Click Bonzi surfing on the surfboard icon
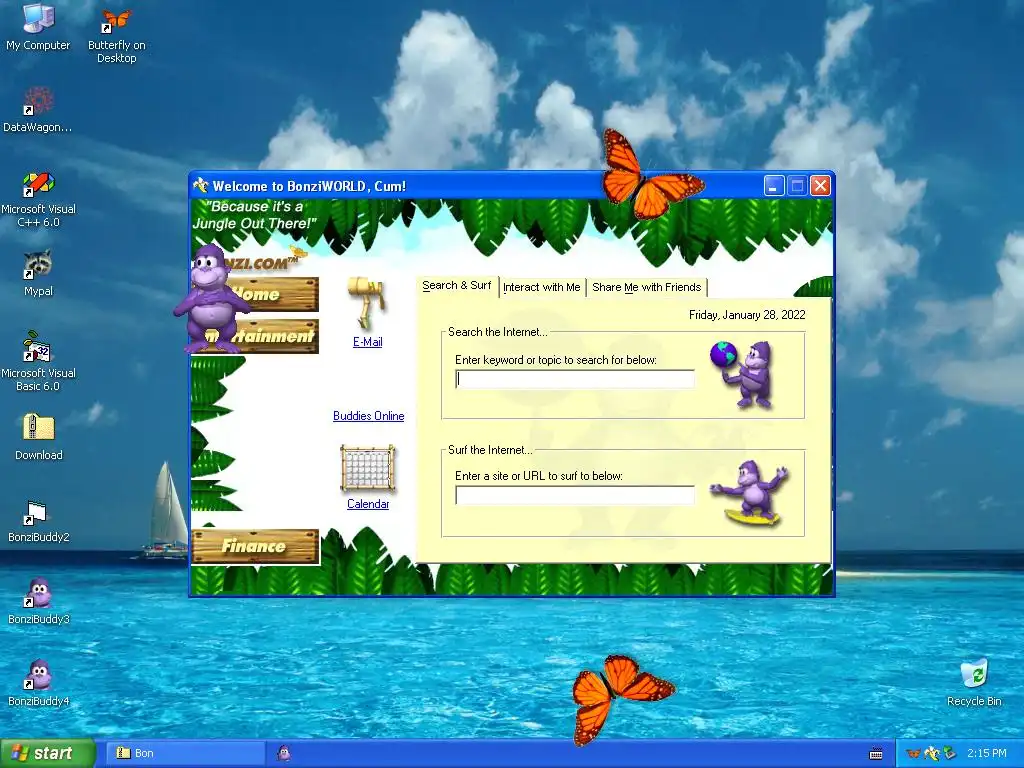This screenshot has height=768, width=1024. [x=750, y=493]
